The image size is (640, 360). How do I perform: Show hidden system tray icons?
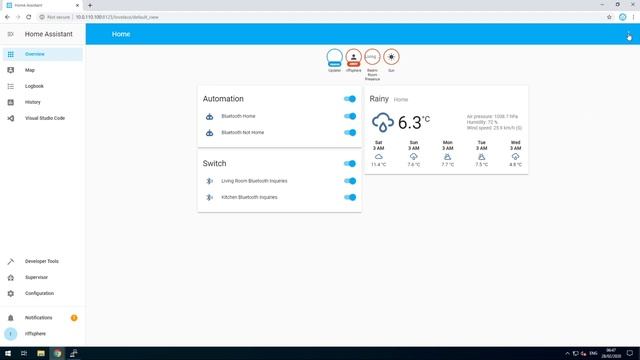pyautogui.click(x=567, y=353)
